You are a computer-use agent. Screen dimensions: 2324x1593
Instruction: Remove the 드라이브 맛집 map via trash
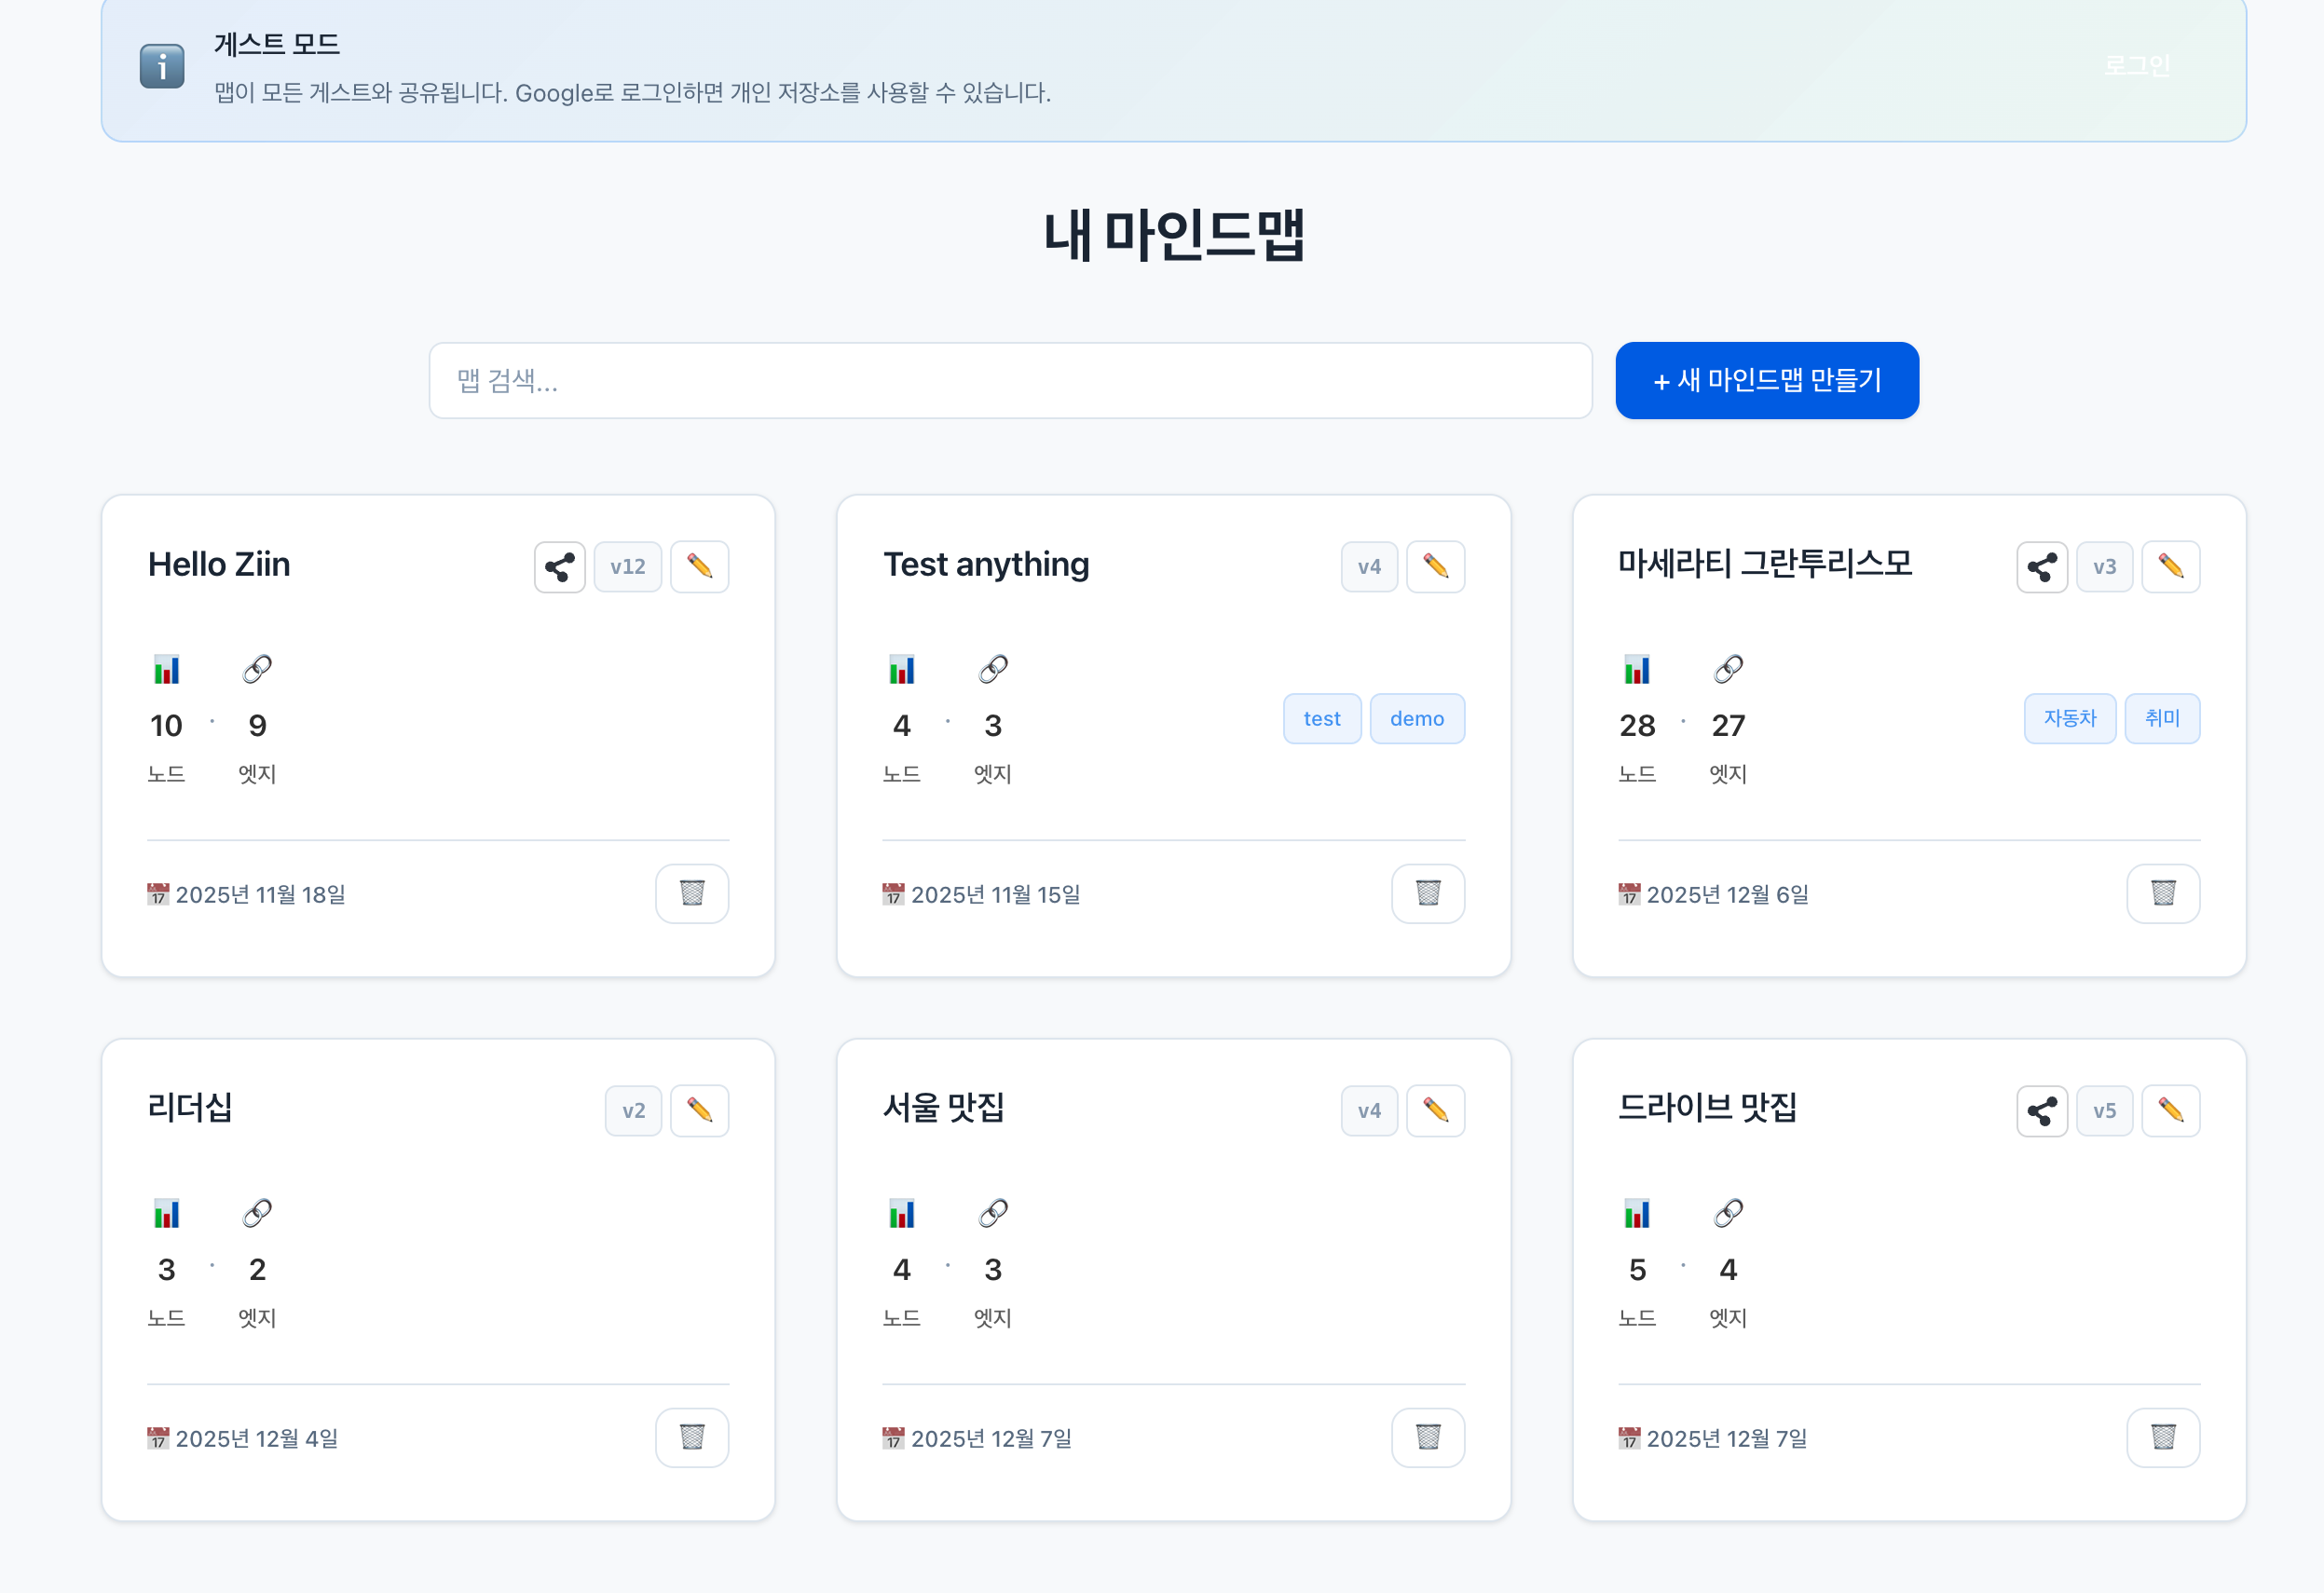pyautogui.click(x=2162, y=1437)
